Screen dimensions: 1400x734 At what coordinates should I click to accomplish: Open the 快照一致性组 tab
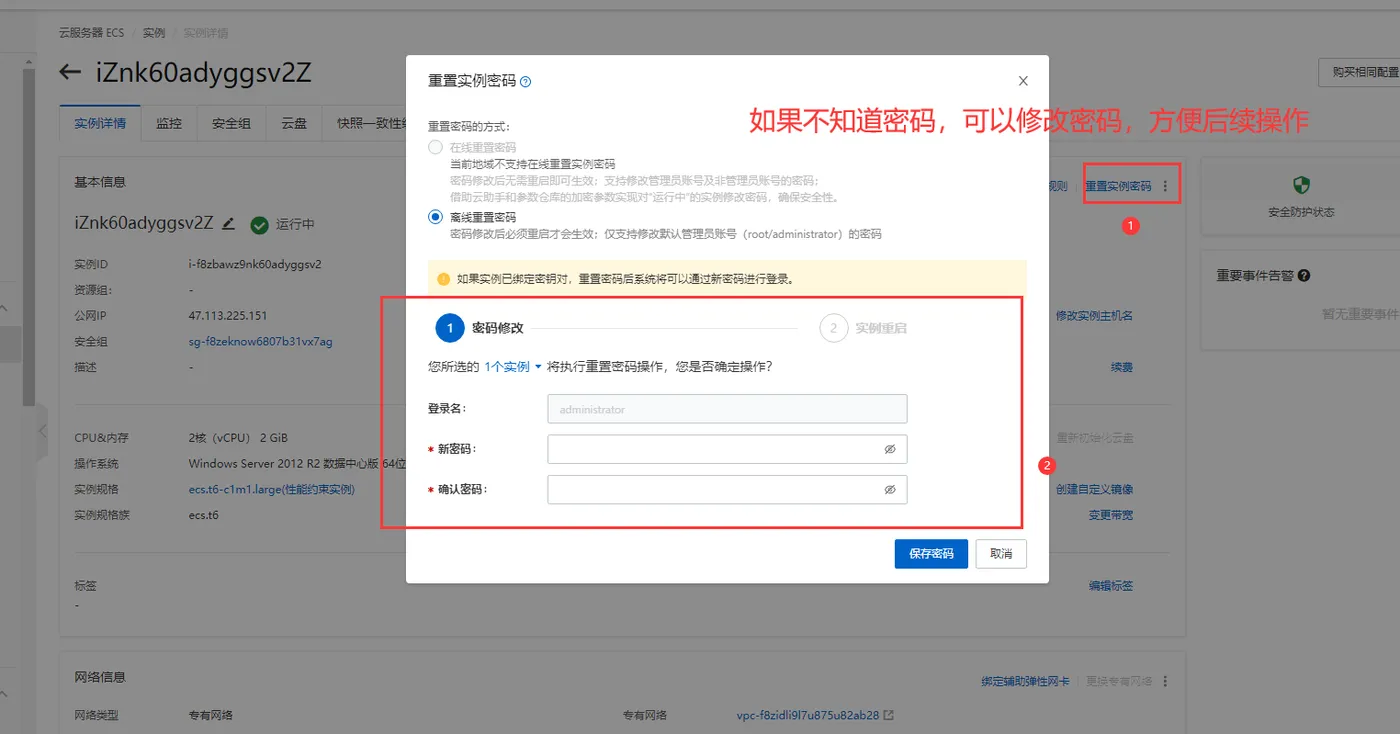click(371, 124)
